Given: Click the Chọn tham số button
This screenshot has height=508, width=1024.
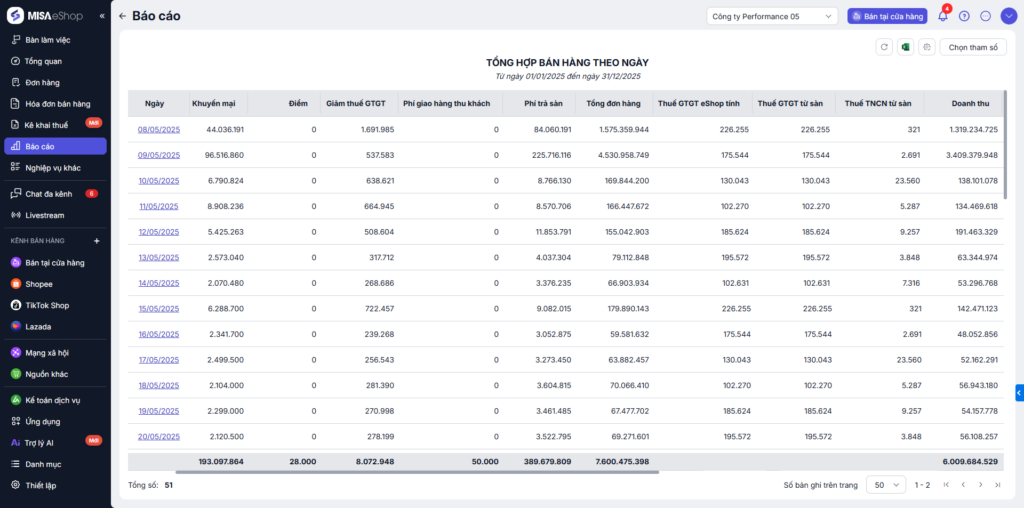Looking at the screenshot, I should 972,47.
